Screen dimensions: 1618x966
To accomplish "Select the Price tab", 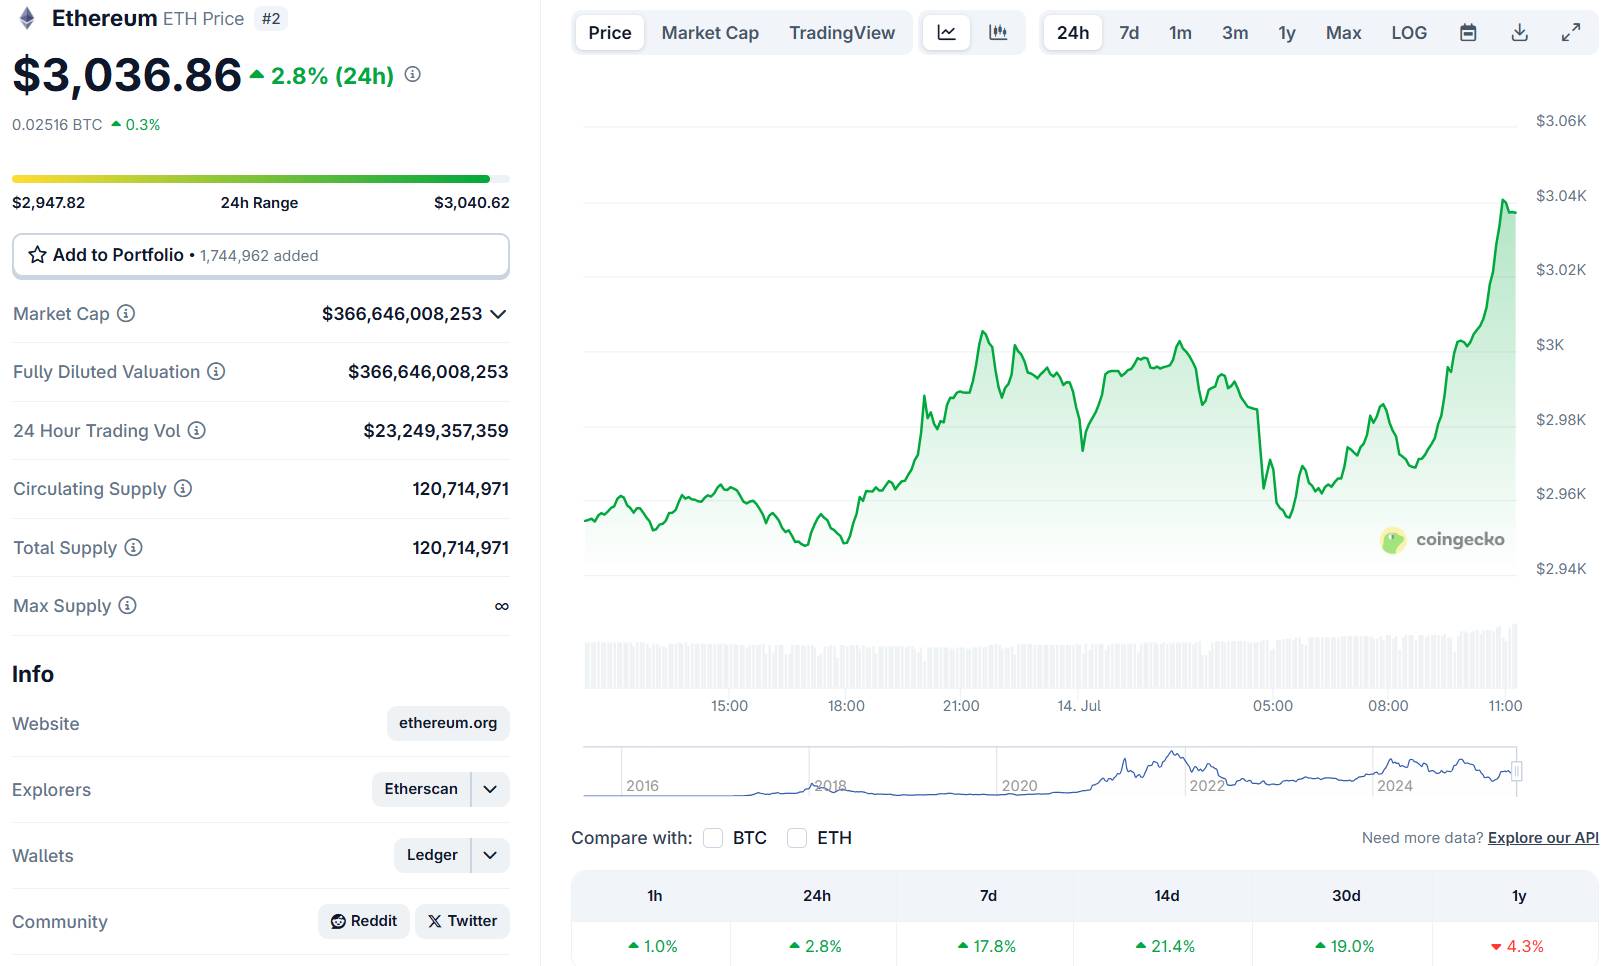I will click(610, 33).
